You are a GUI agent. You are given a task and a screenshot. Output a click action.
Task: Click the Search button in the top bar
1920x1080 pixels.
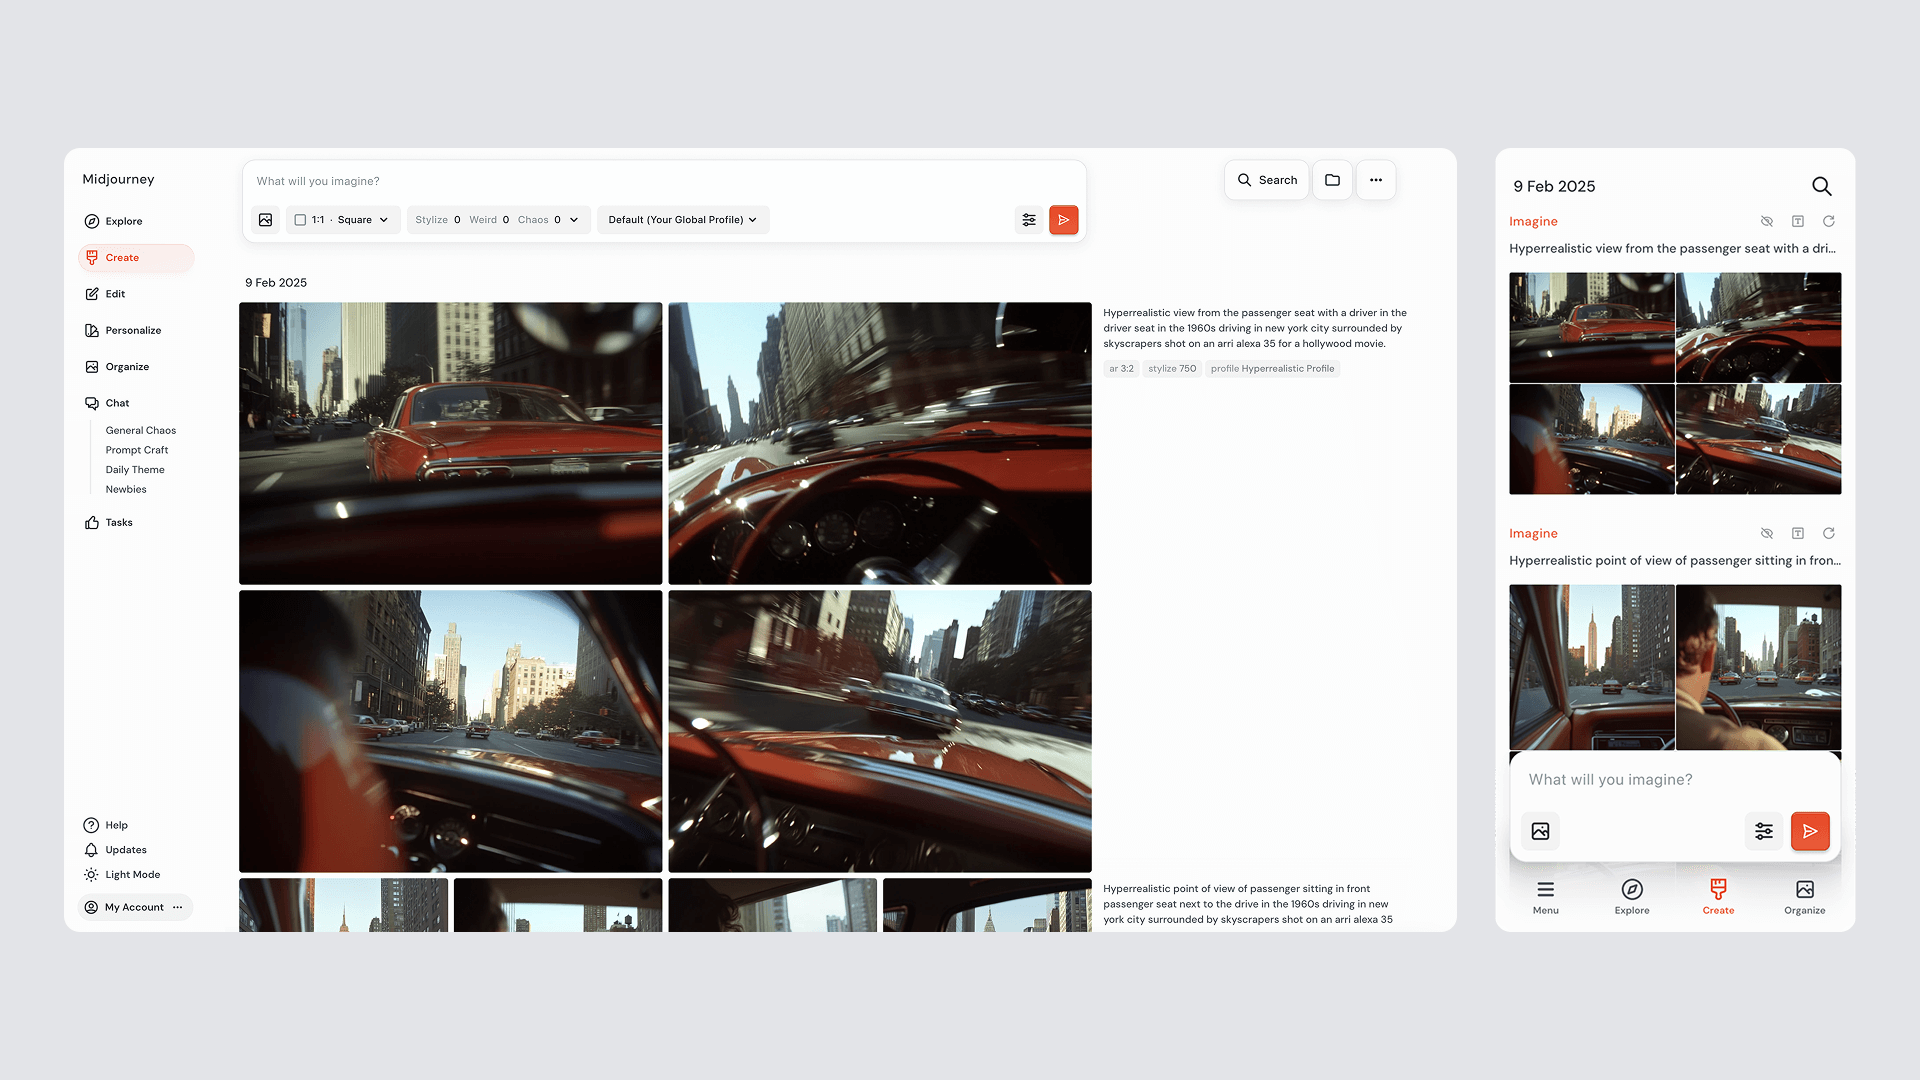[1266, 180]
